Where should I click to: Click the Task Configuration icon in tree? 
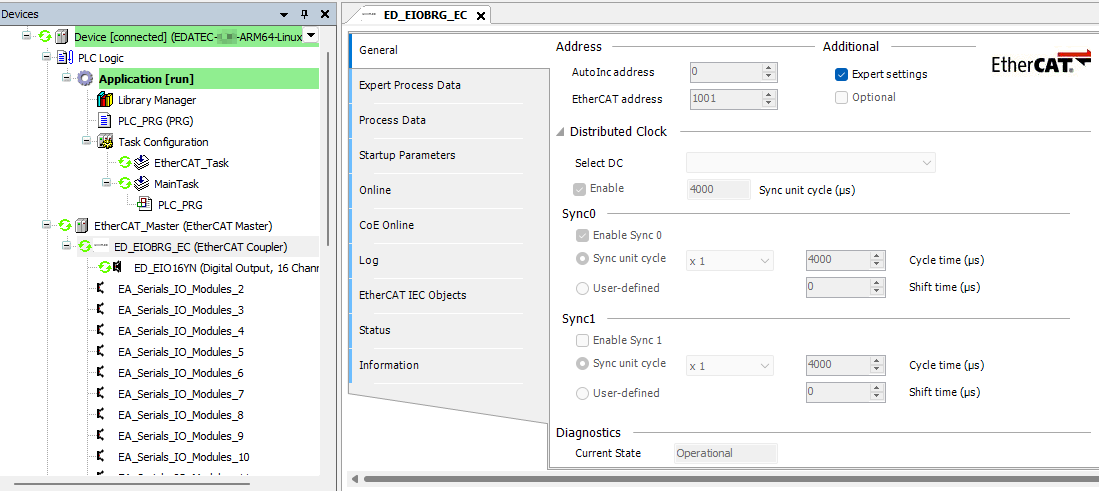(105, 142)
